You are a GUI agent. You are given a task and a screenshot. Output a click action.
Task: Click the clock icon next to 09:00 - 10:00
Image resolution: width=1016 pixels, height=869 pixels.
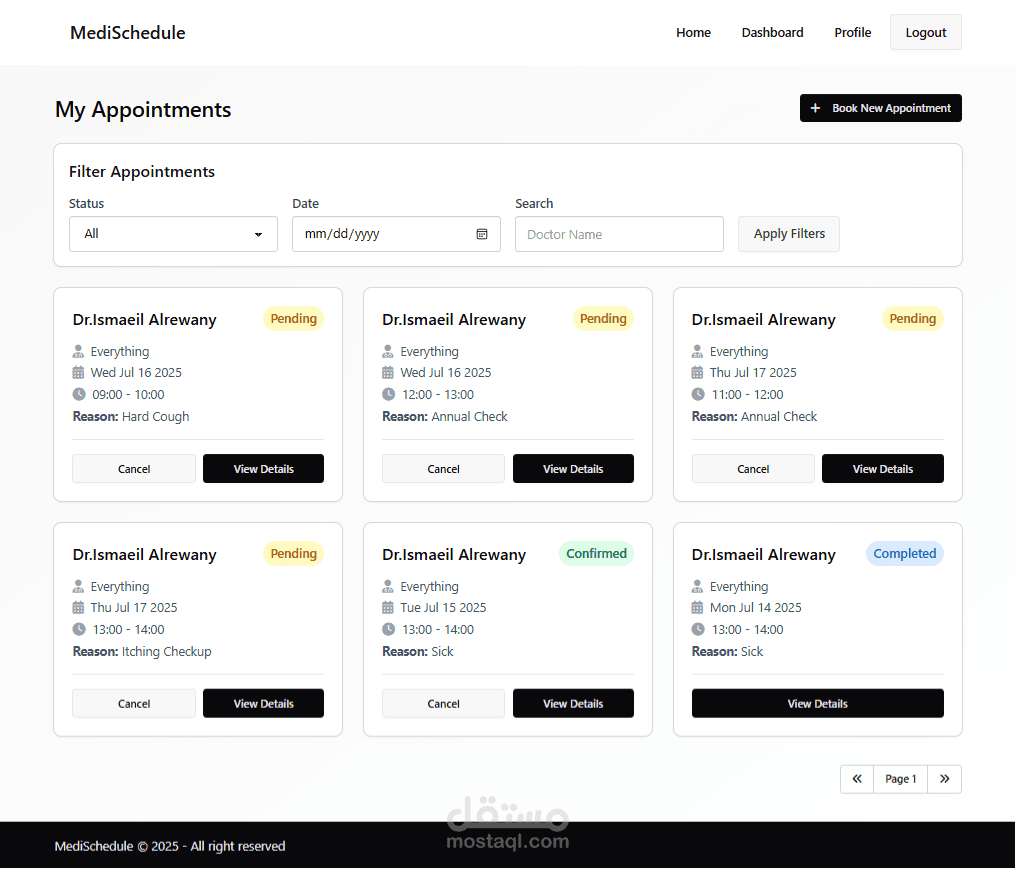pos(77,394)
